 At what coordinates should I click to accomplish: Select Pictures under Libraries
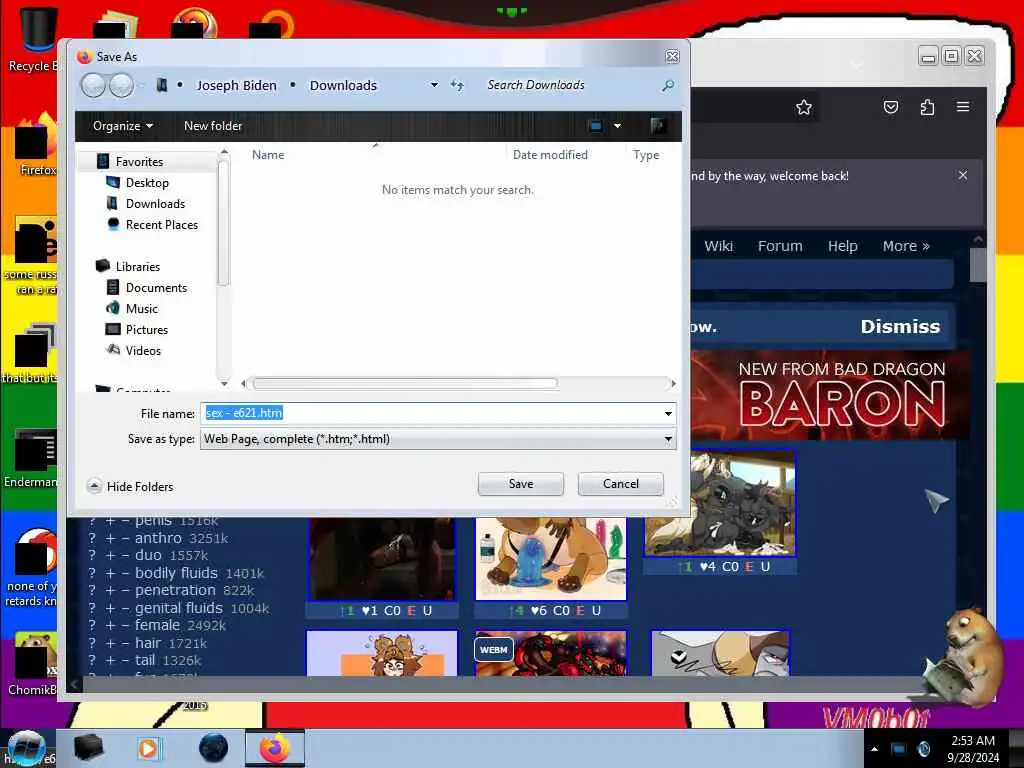click(146, 330)
